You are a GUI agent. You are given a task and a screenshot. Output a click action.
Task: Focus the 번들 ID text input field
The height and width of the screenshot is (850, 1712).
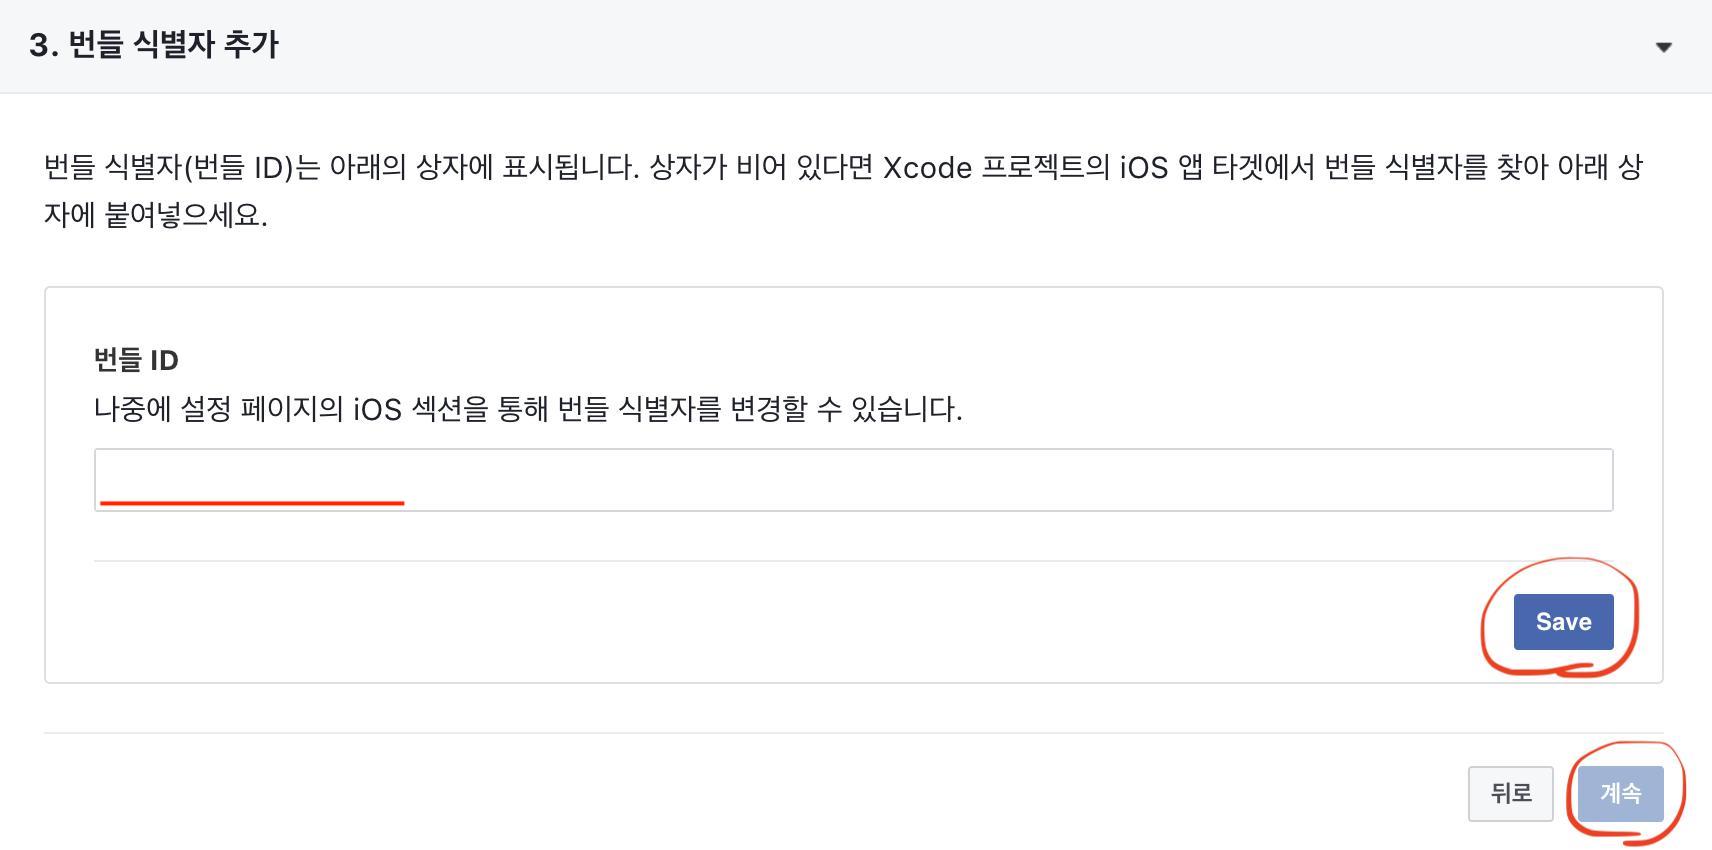pos(852,478)
